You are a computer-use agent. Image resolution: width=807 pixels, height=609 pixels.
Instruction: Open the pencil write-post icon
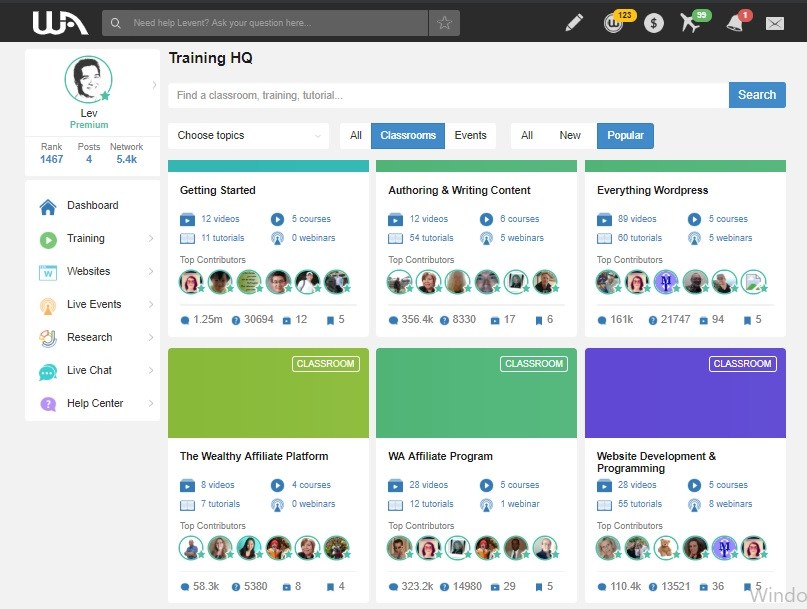pos(574,23)
